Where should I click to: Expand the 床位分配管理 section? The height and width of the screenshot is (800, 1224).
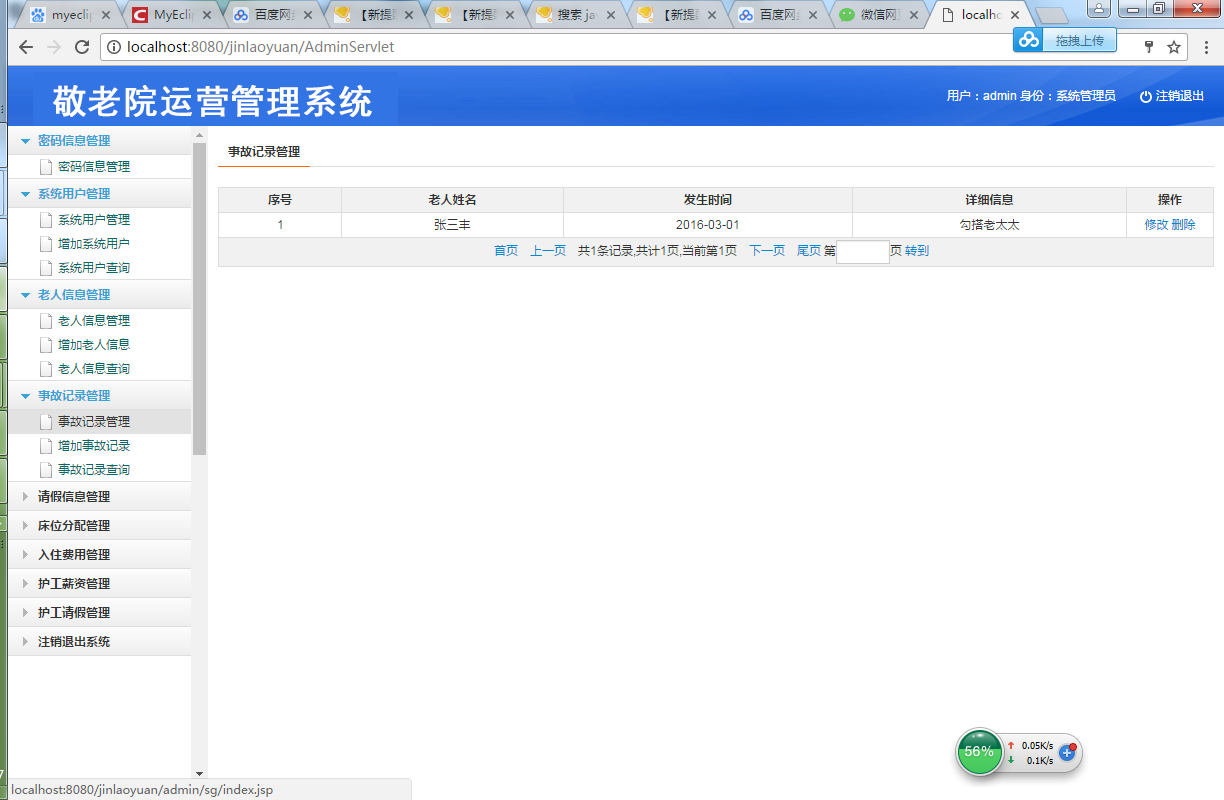[x=25, y=525]
